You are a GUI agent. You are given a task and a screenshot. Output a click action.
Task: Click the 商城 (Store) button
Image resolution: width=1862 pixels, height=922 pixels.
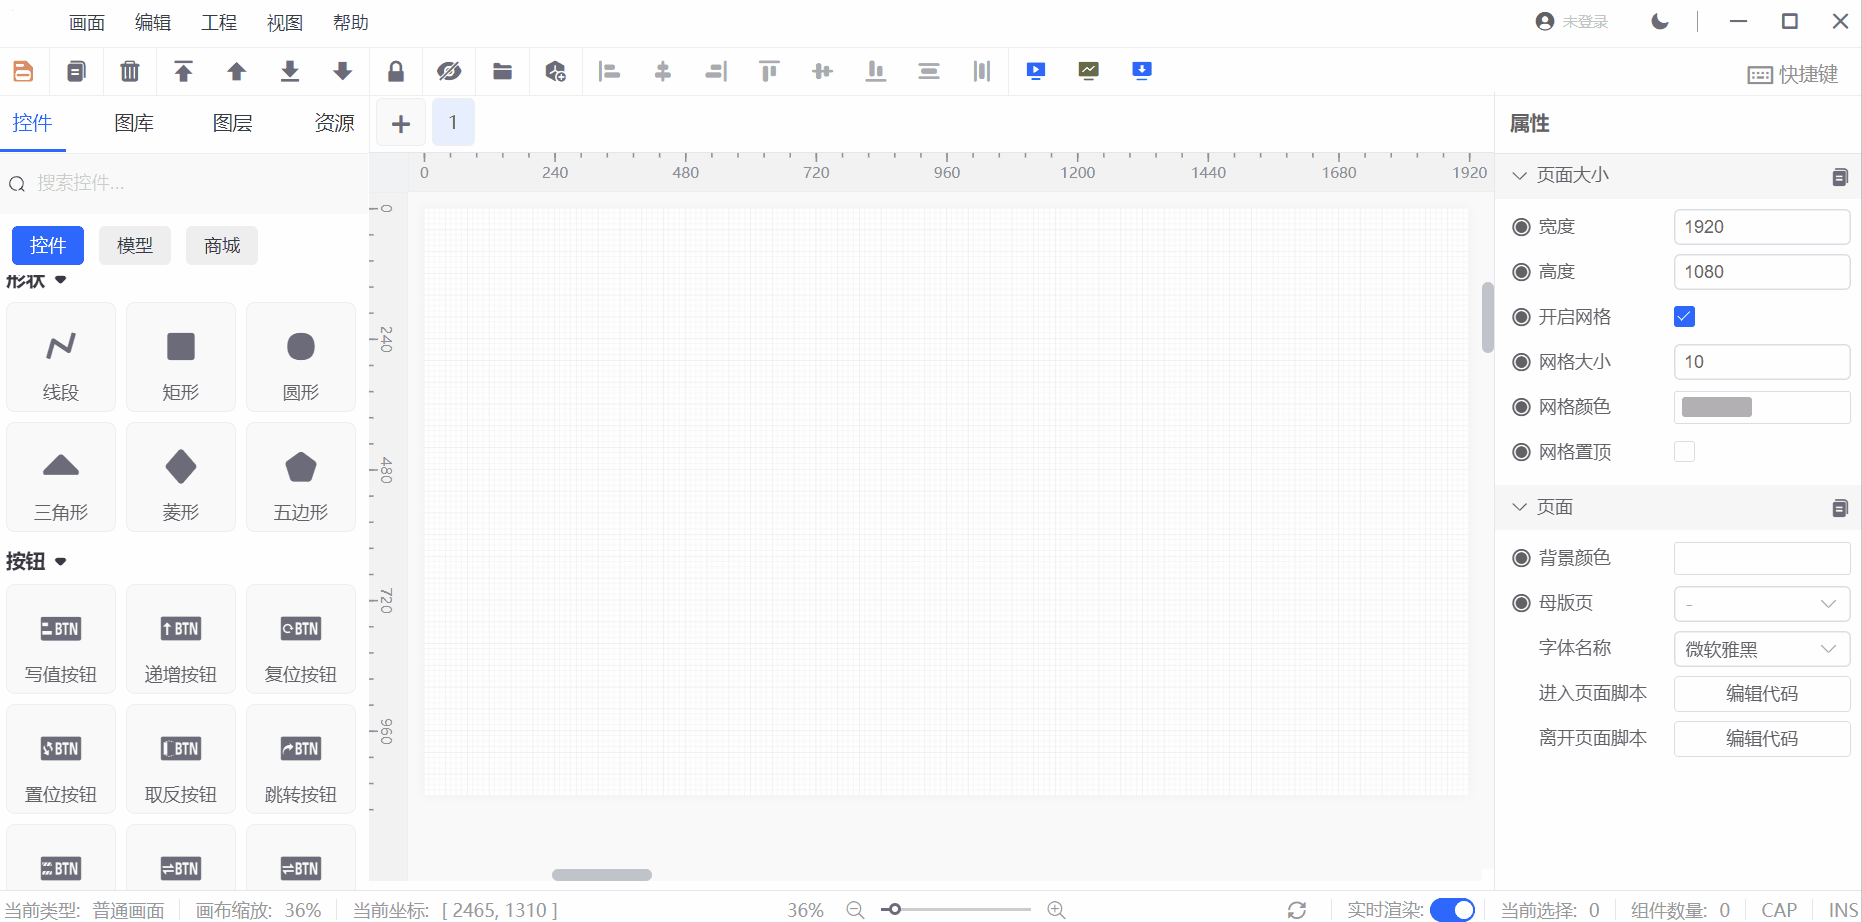pyautogui.click(x=222, y=246)
